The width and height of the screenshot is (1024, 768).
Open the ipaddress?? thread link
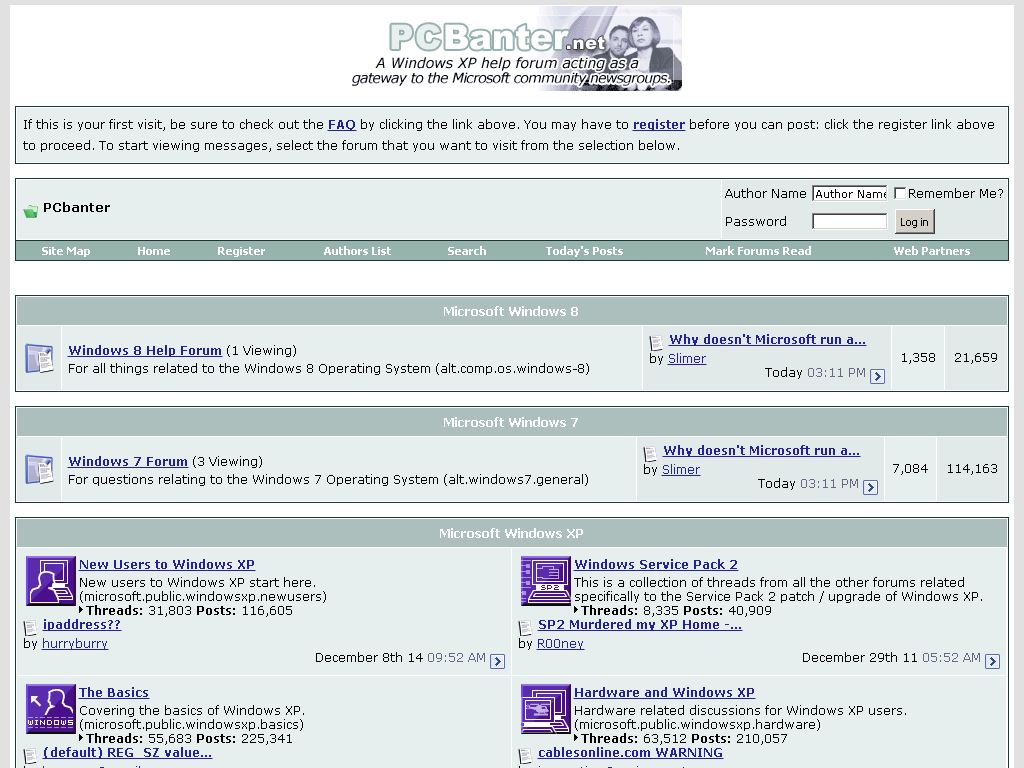(82, 624)
